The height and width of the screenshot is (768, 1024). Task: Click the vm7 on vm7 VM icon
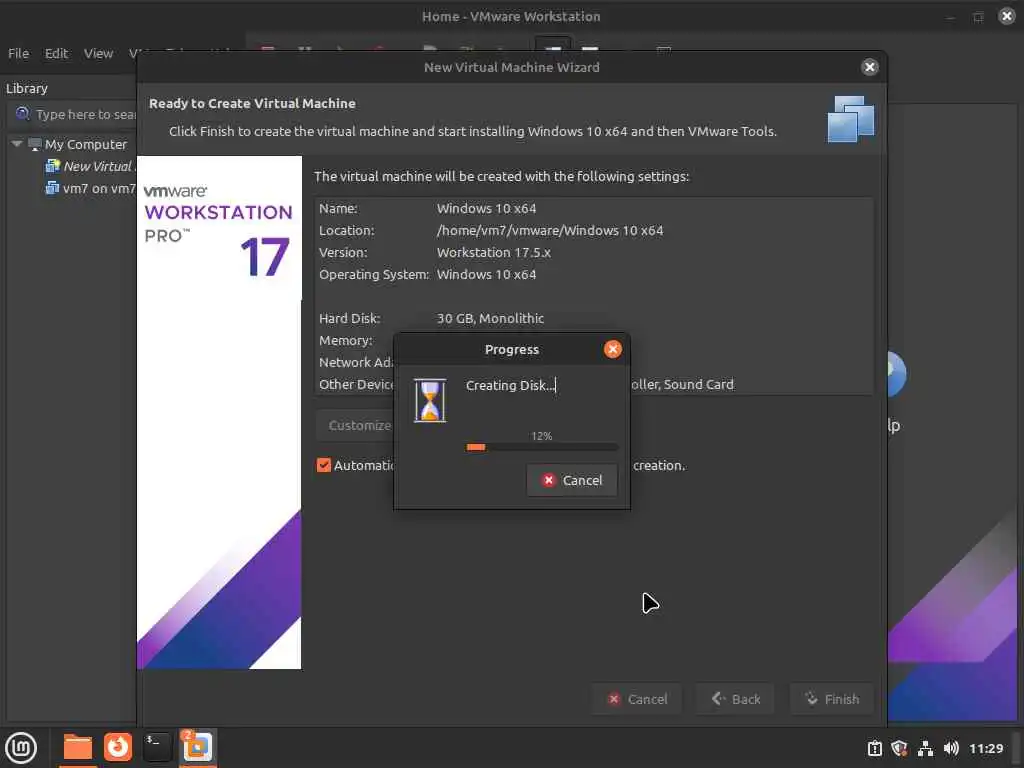coord(52,188)
